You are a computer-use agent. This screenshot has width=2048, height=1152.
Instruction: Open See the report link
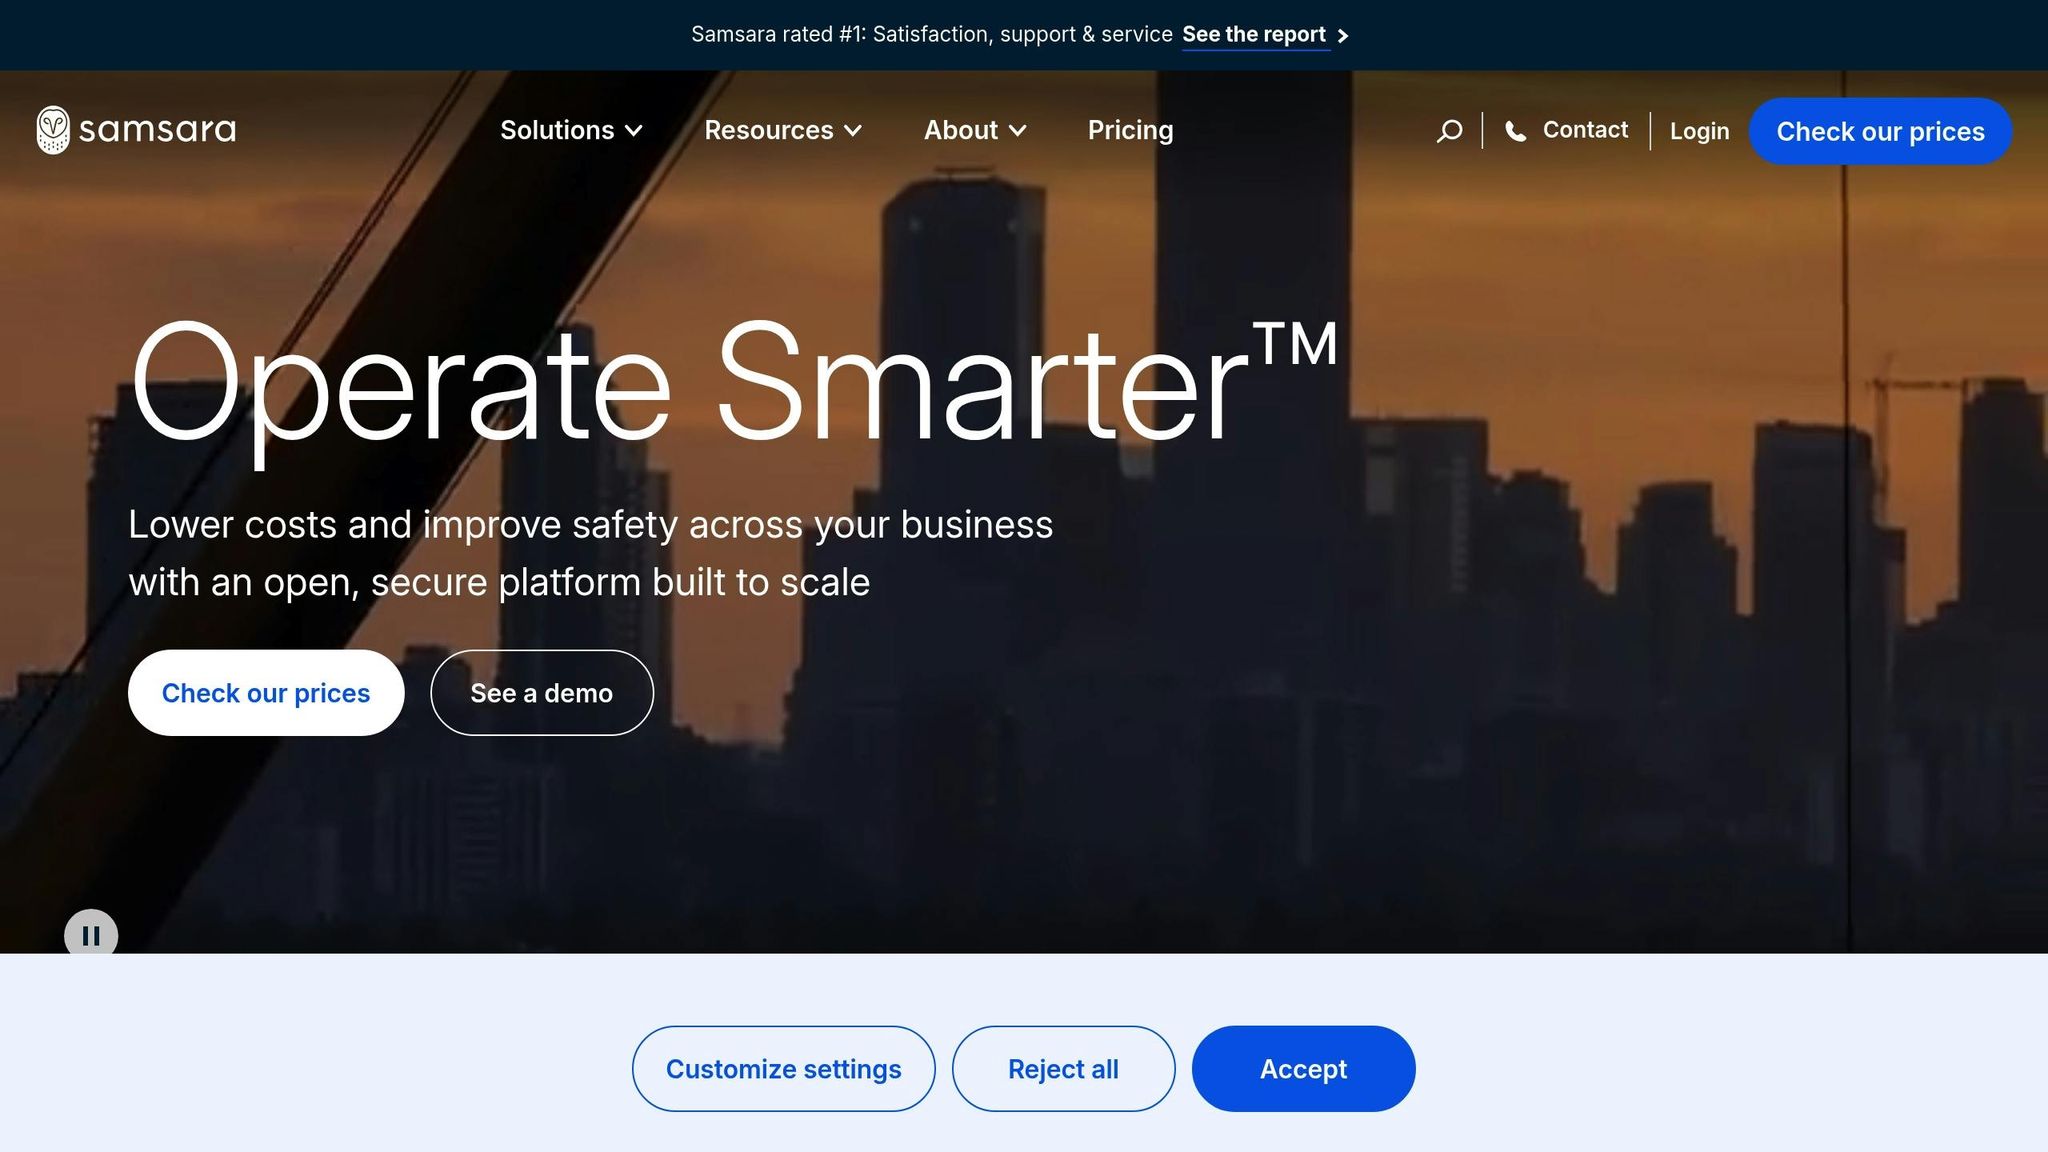pyautogui.click(x=1253, y=35)
